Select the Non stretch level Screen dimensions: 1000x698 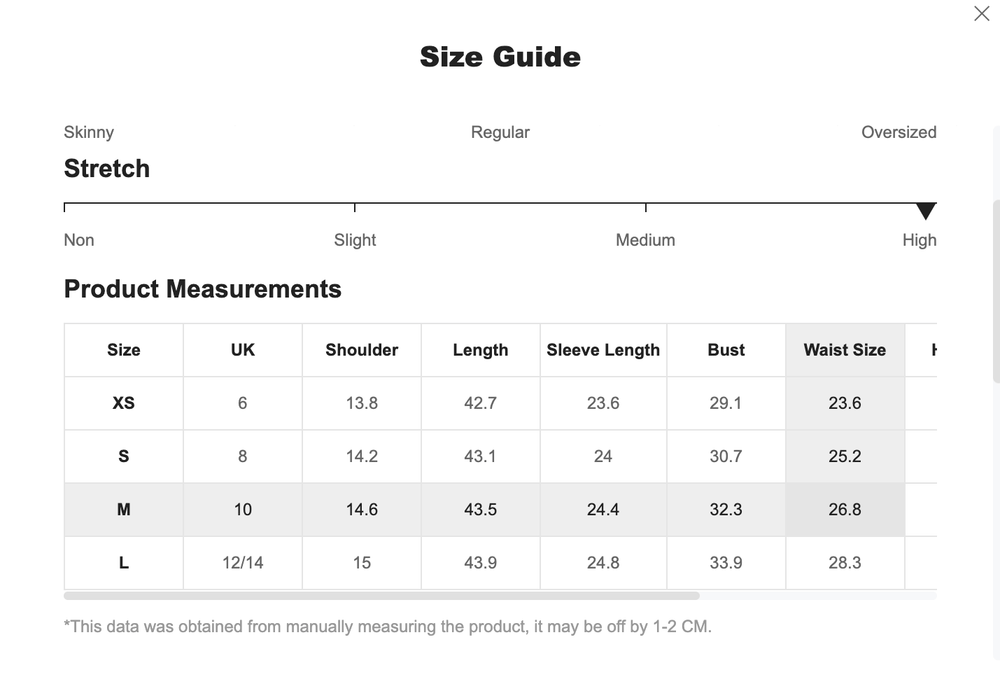click(x=79, y=240)
